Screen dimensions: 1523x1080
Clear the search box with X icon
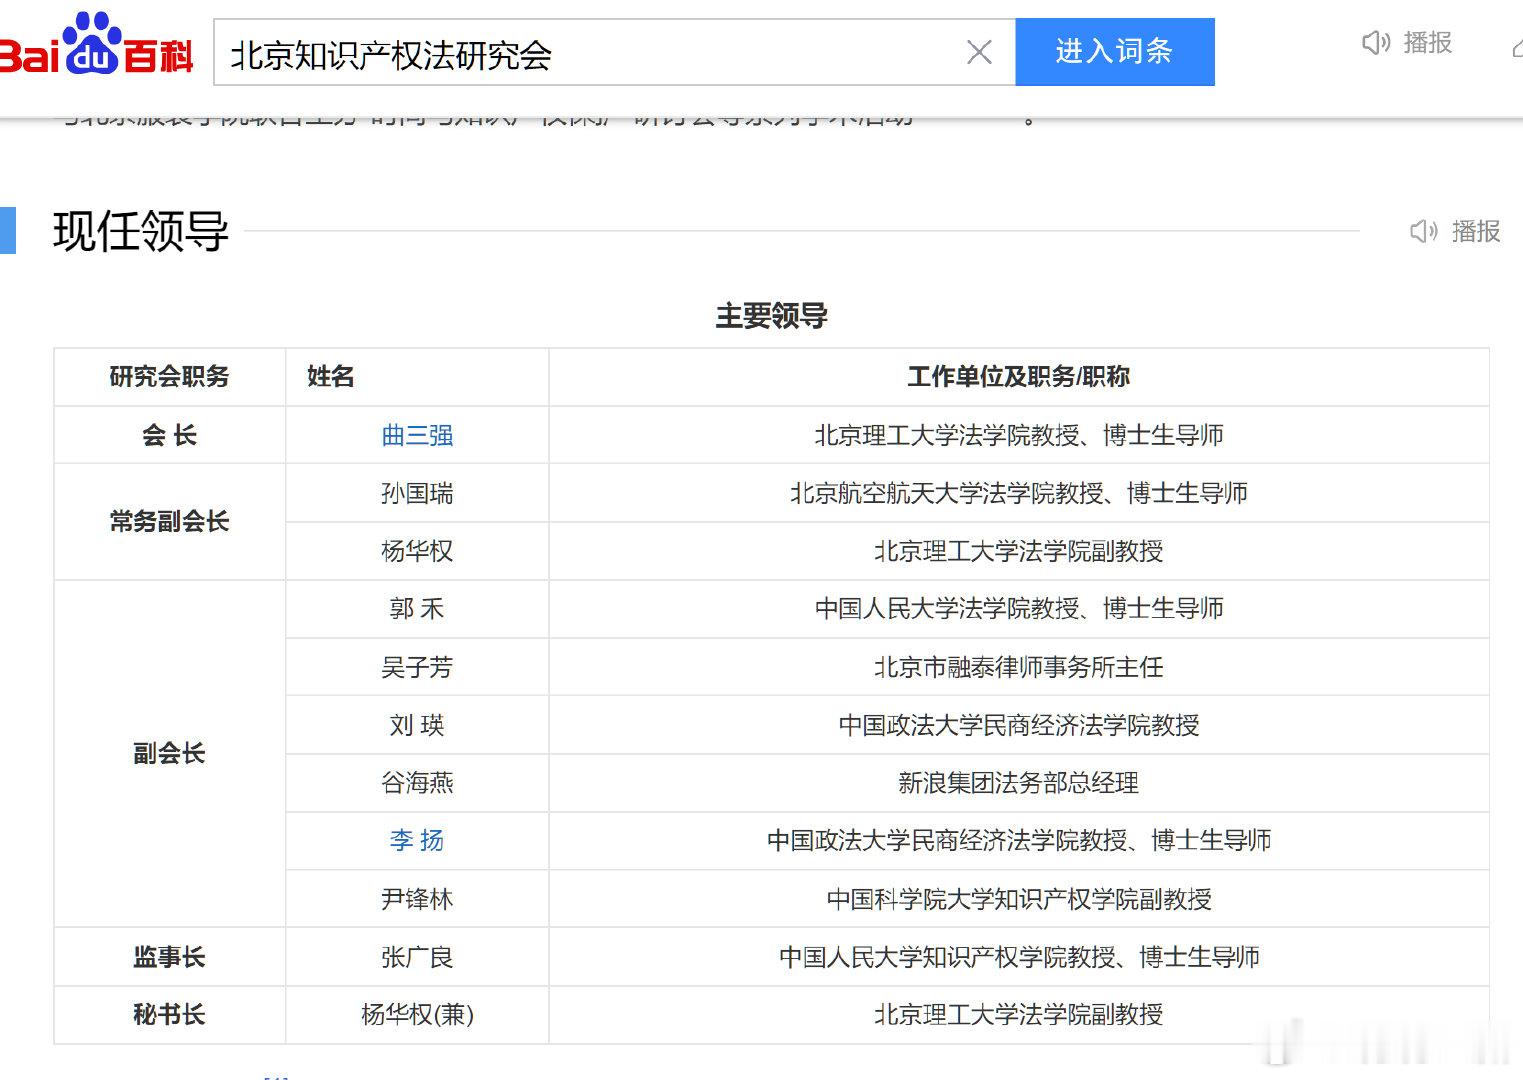(980, 52)
